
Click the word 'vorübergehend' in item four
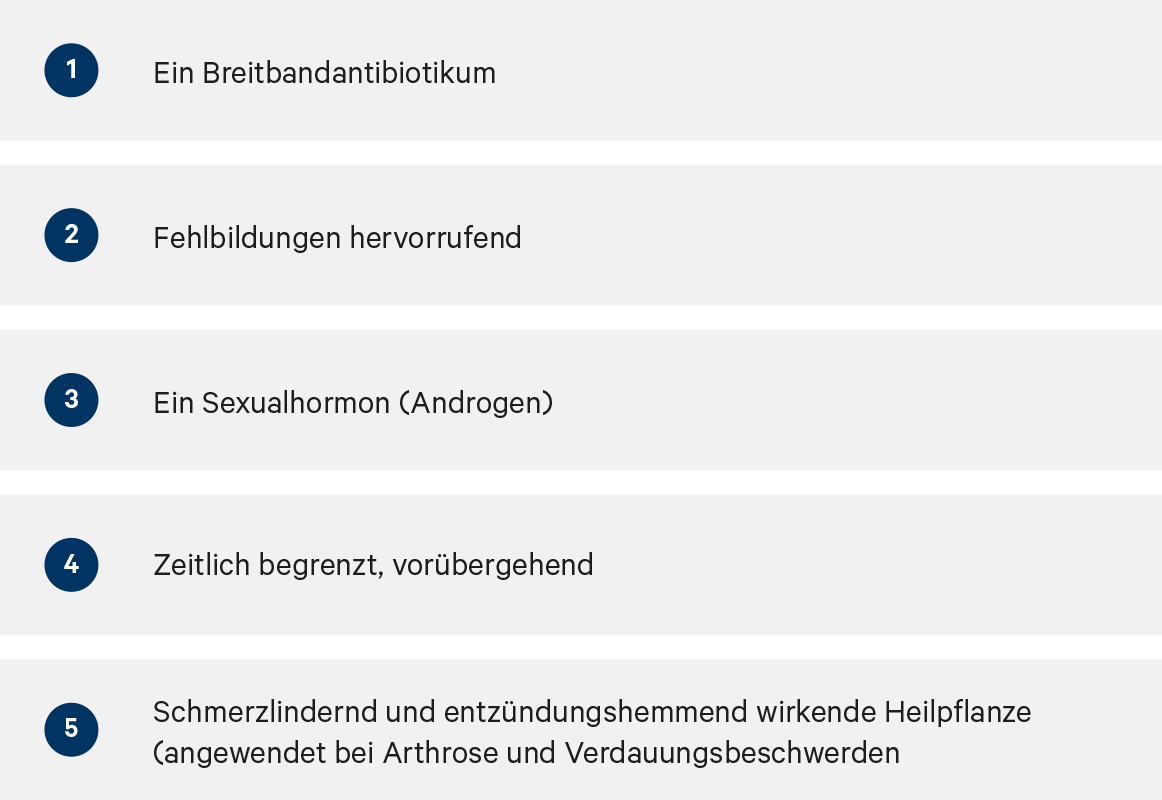pyautogui.click(x=493, y=564)
